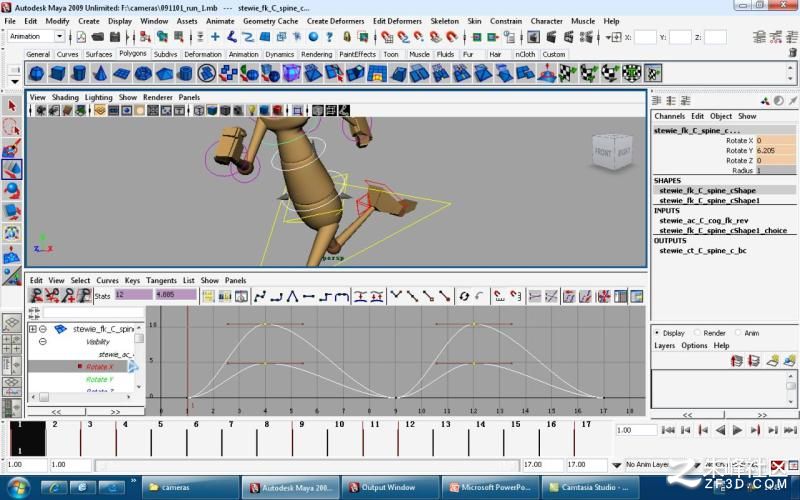Click the Move nearest picked key tool

point(36,295)
